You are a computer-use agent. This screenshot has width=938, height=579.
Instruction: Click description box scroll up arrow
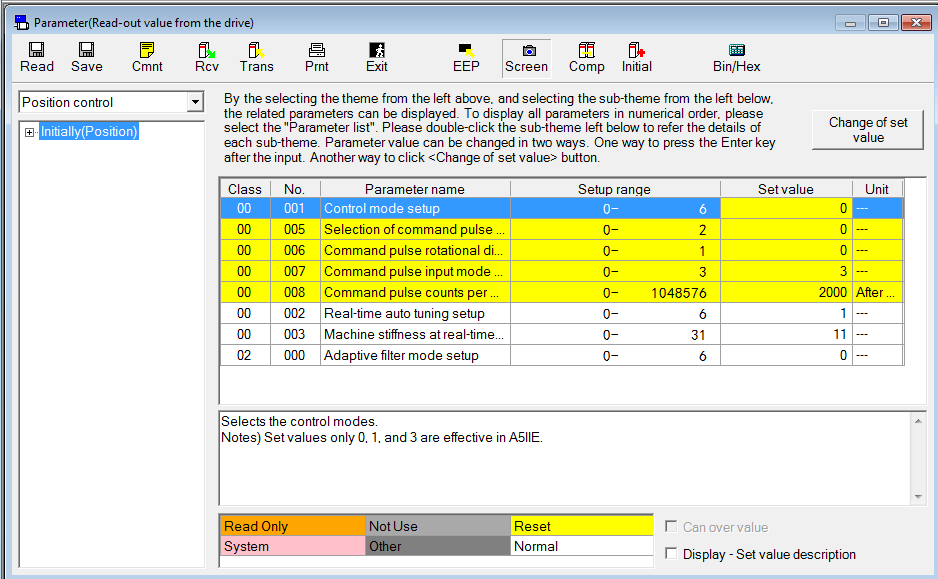pyautogui.click(x=918, y=421)
